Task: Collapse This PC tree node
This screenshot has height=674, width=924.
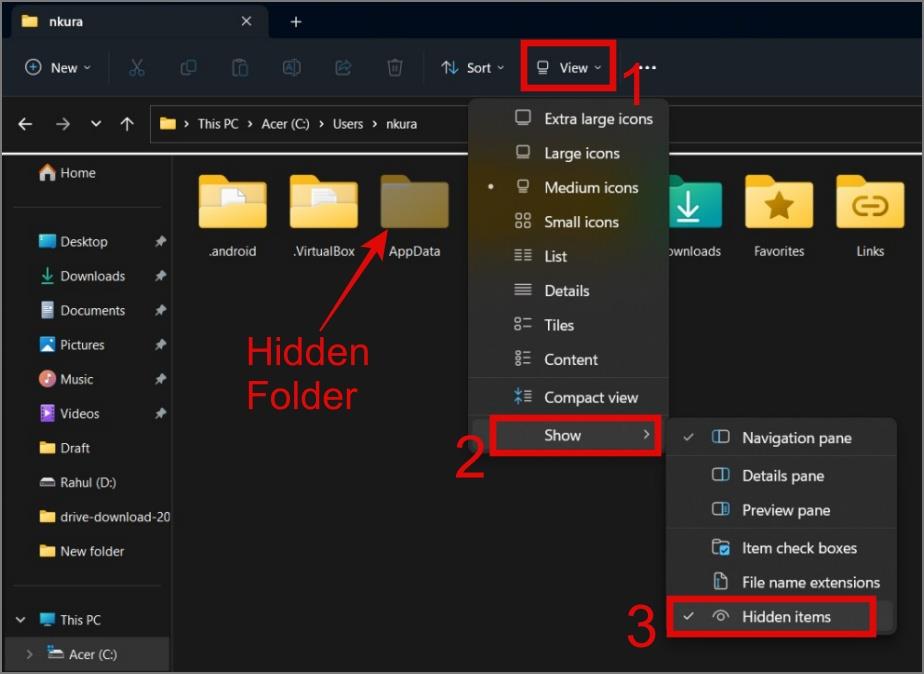Action: pos(21,620)
